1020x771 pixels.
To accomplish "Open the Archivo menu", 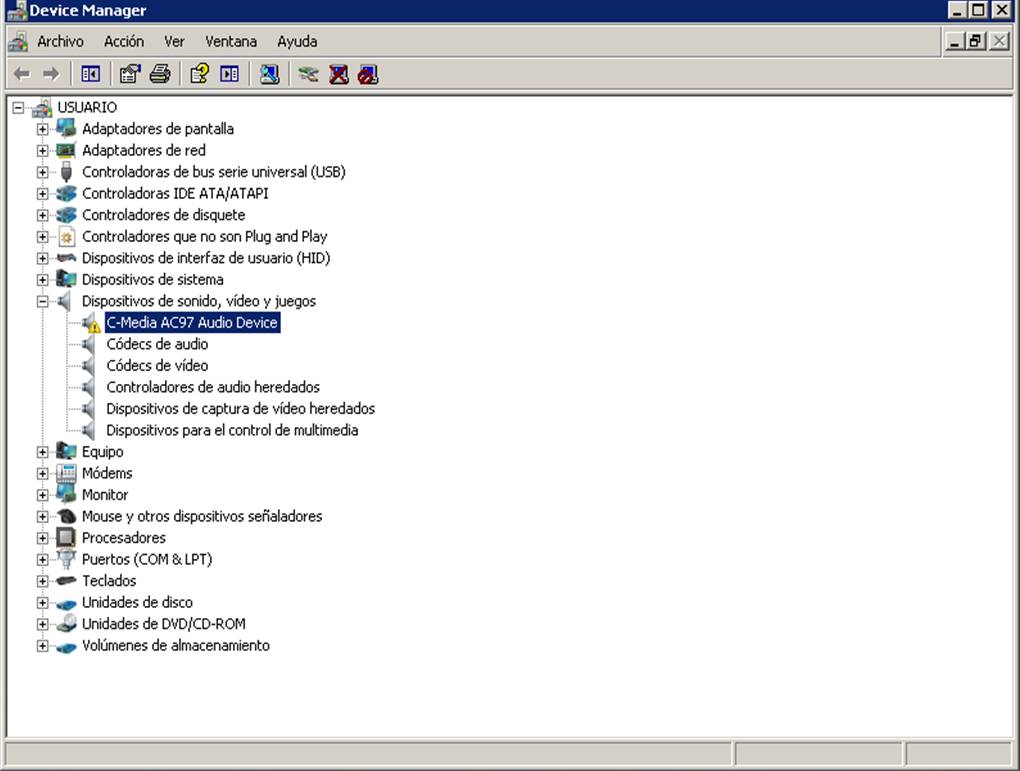I will pyautogui.click(x=60, y=42).
